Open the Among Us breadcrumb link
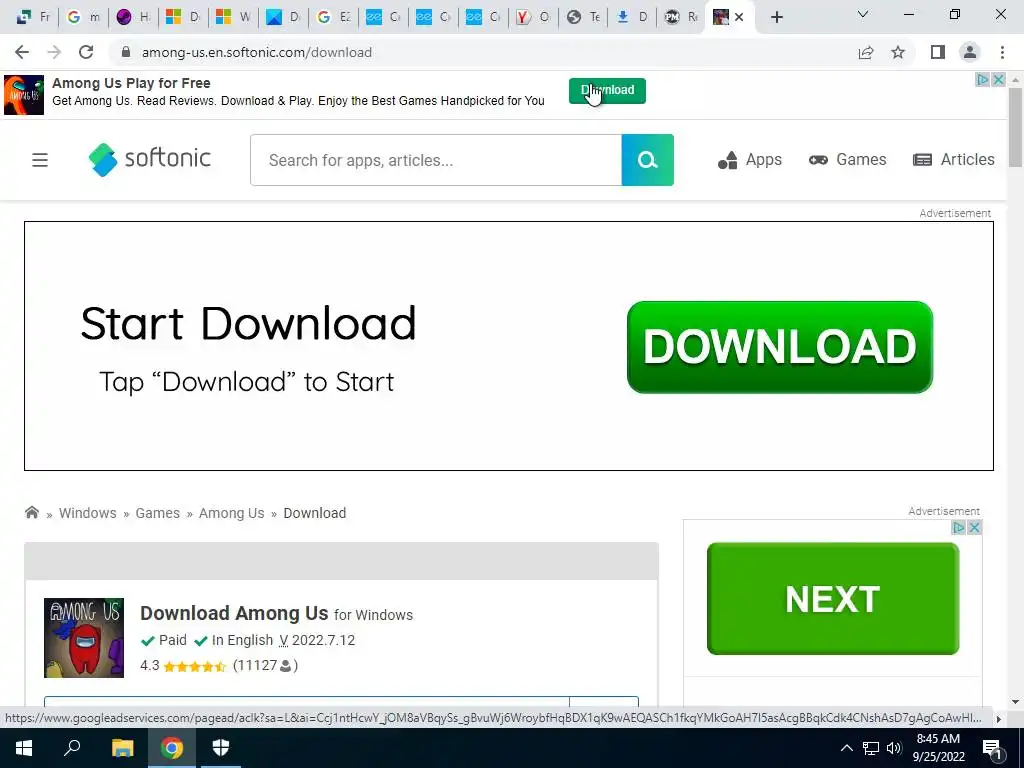 (231, 513)
